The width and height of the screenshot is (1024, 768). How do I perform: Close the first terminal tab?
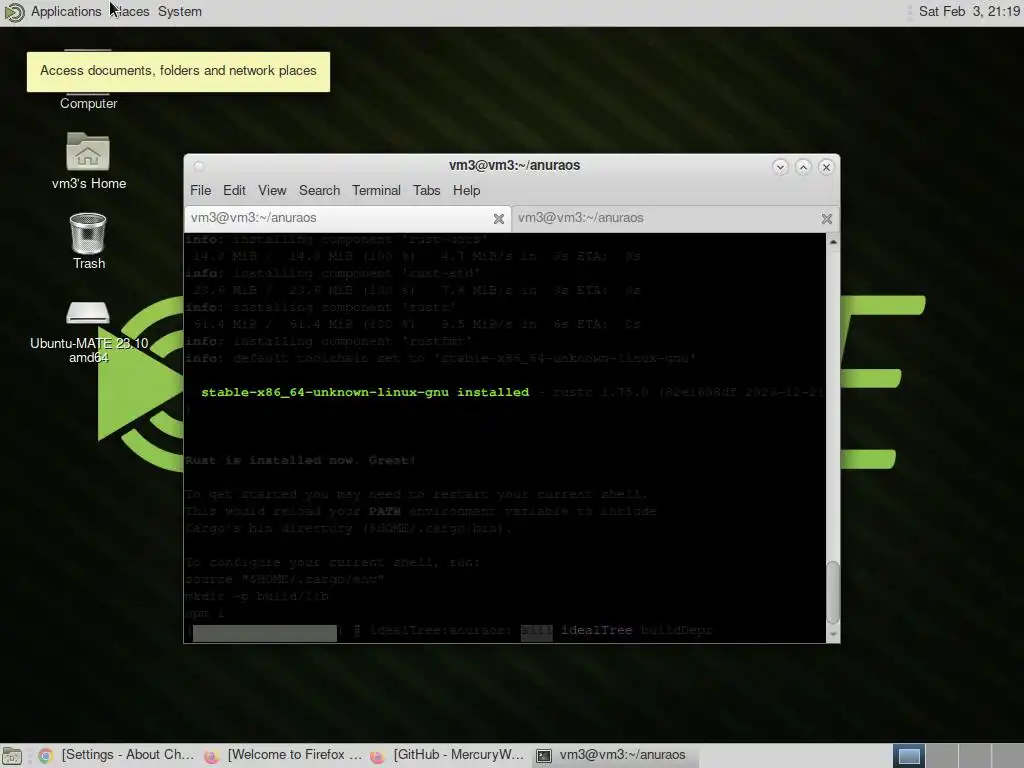tap(498, 219)
